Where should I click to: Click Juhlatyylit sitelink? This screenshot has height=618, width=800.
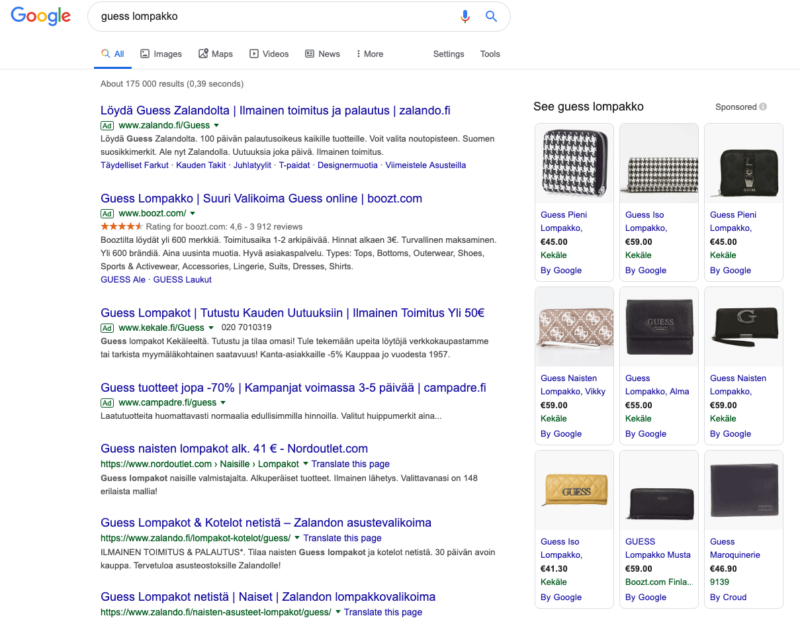(x=252, y=165)
